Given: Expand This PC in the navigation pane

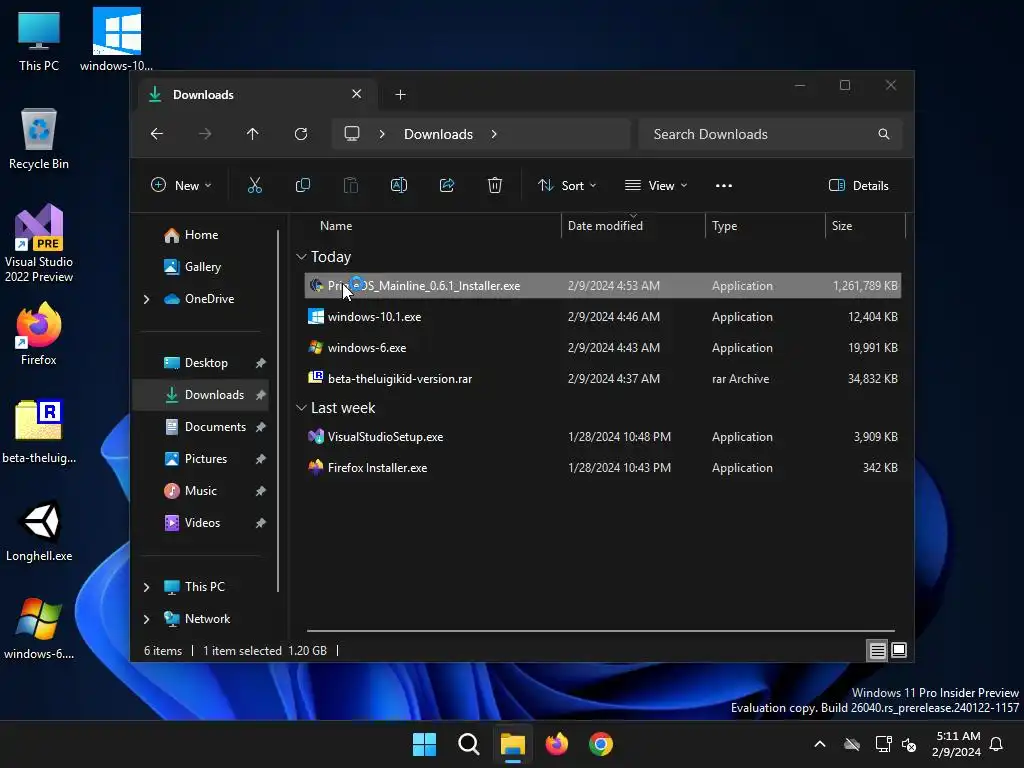Looking at the screenshot, I should click(146, 587).
